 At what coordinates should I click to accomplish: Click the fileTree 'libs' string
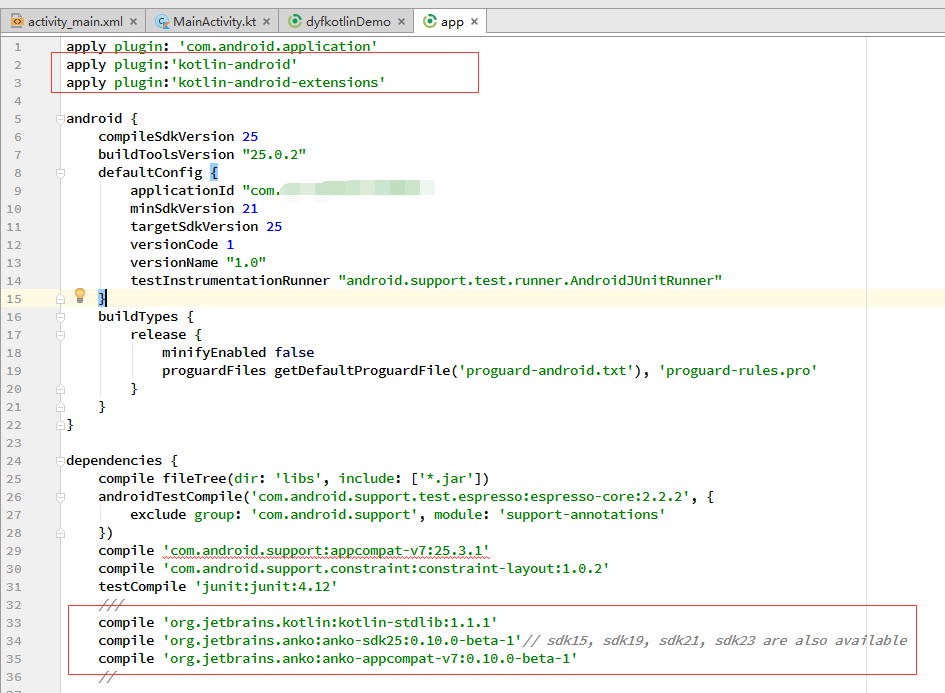(x=298, y=478)
